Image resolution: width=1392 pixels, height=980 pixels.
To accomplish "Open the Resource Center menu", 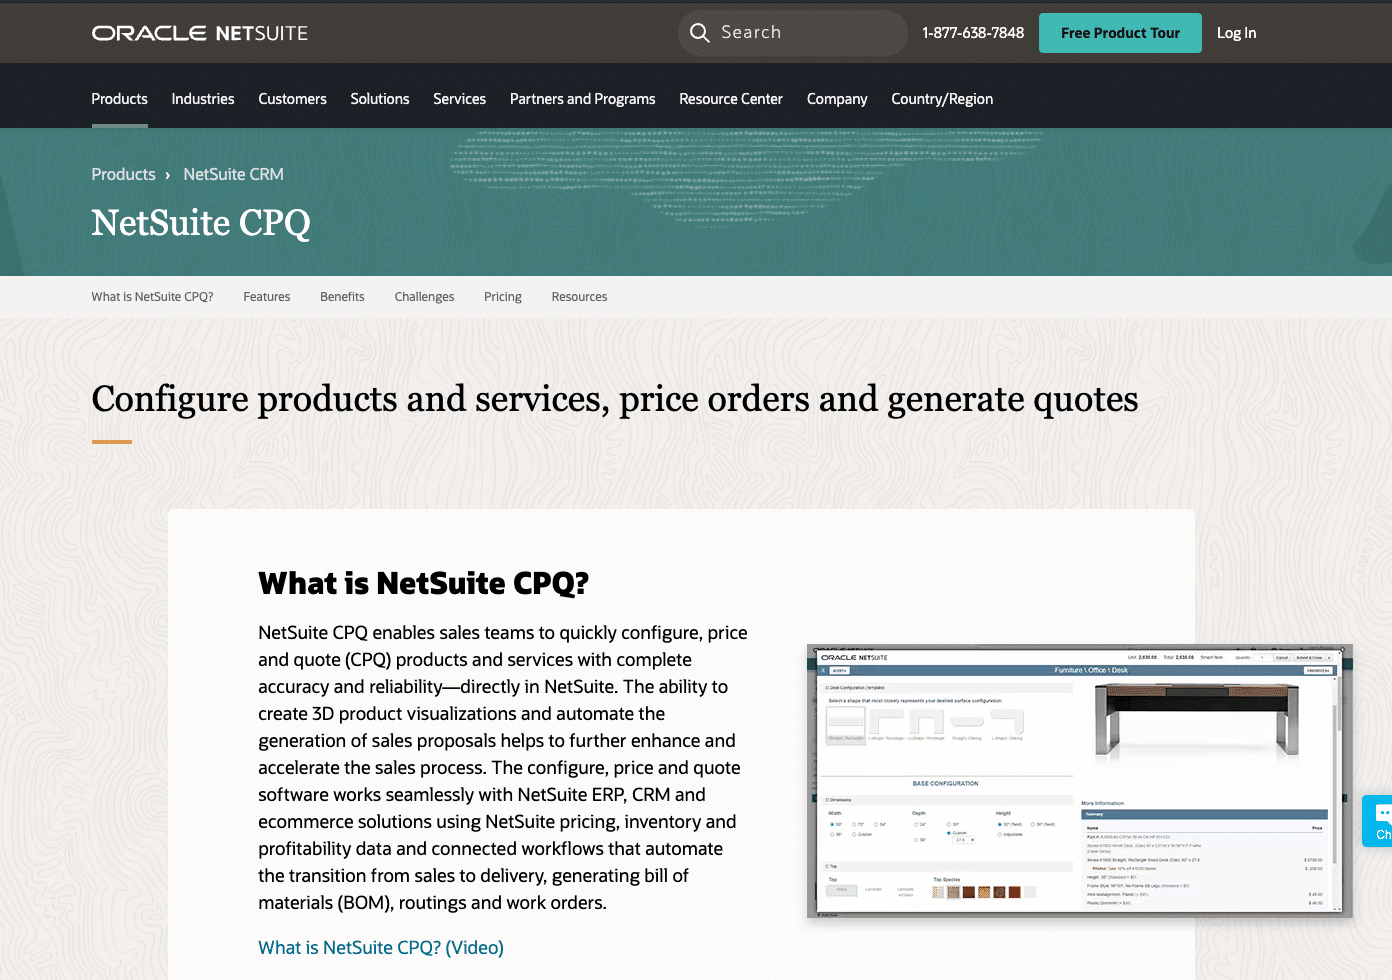I will (731, 99).
